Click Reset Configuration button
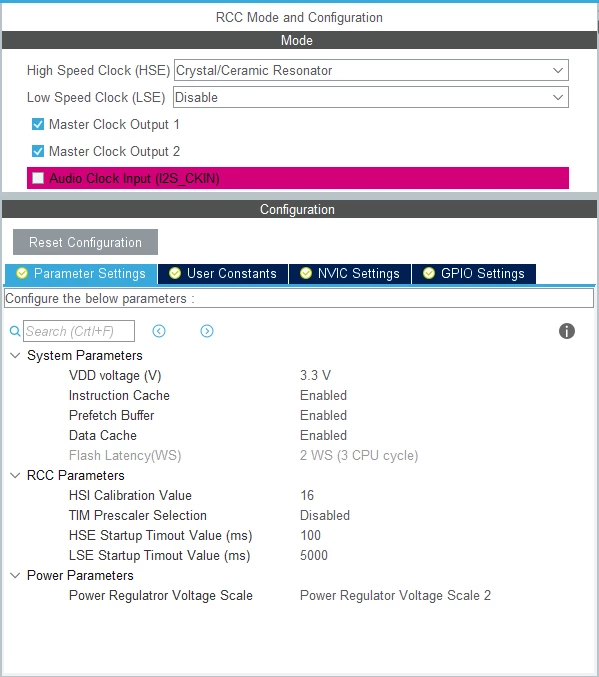This screenshot has width=599, height=677. [x=85, y=242]
